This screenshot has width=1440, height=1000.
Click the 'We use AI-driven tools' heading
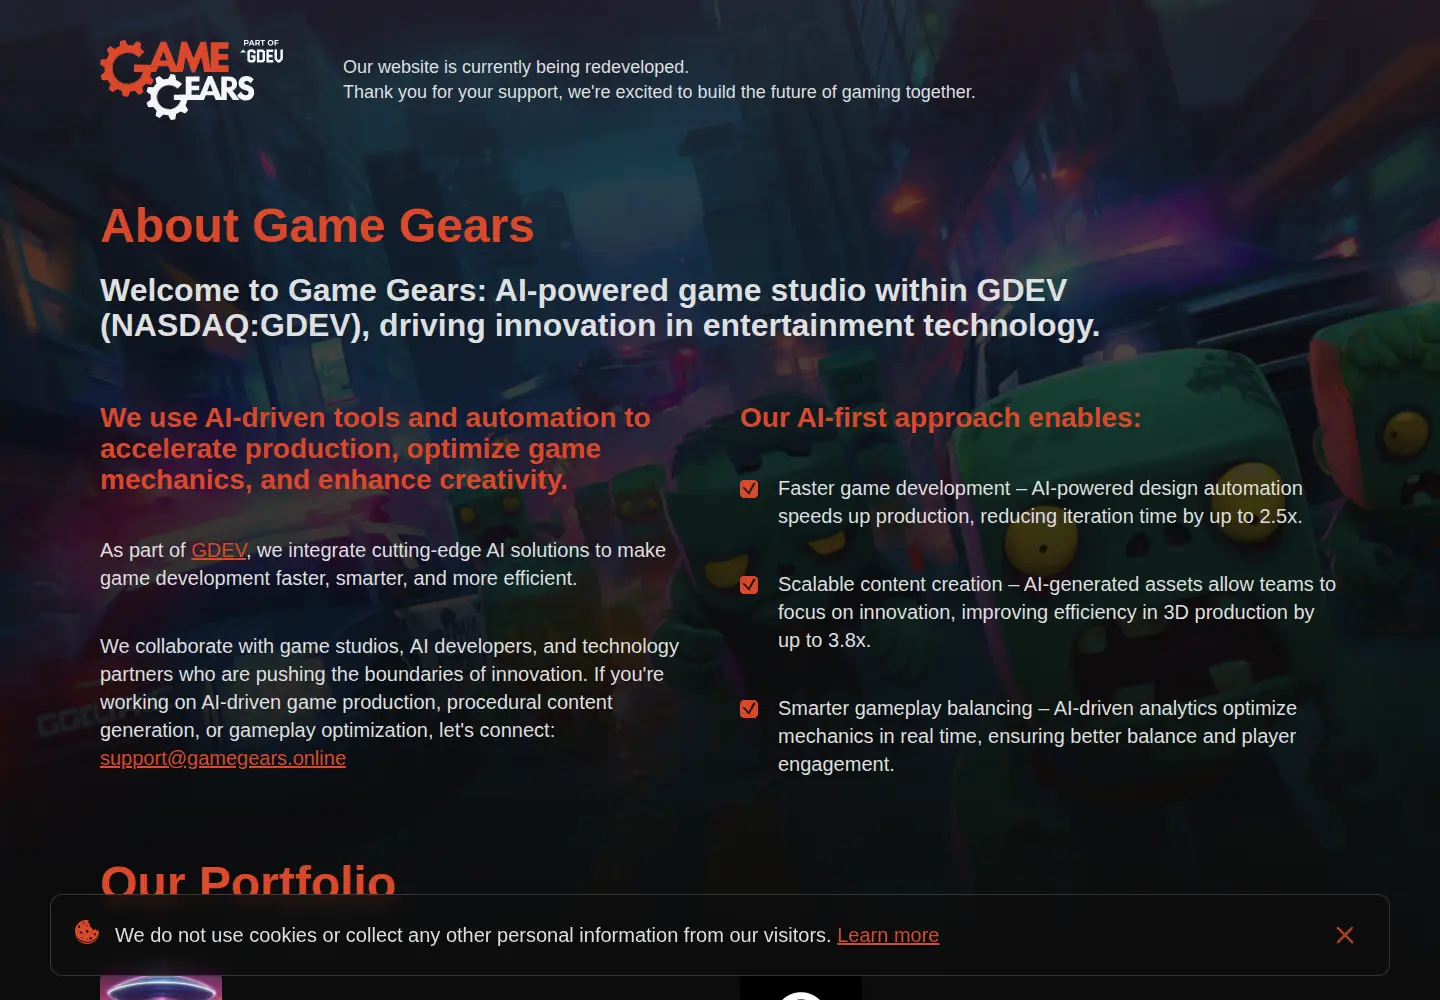click(x=375, y=448)
